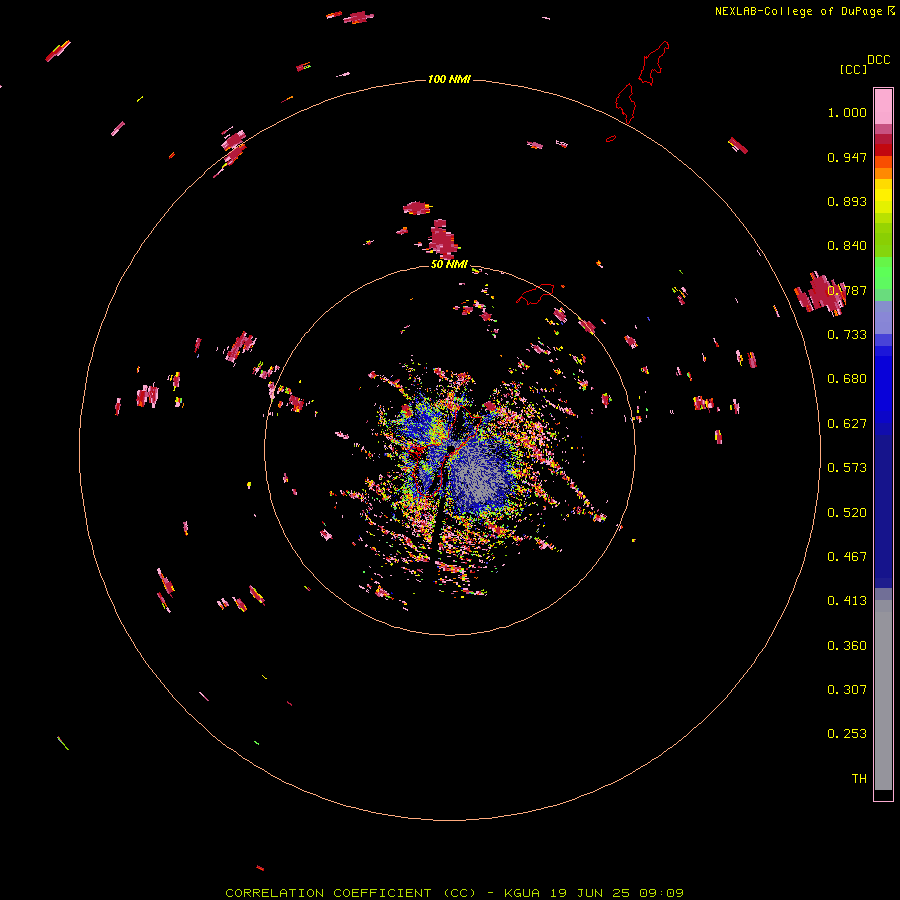
Task: Click the green color band beside 0.840
Action: [883, 240]
